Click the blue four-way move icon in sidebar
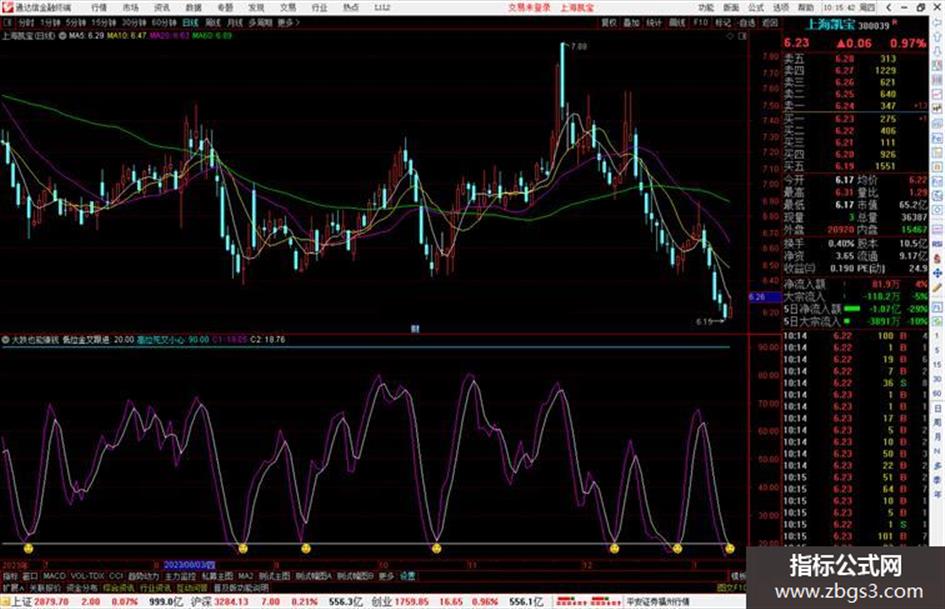Screen dimensions: 945x609 pyautogui.click(x=937, y=273)
